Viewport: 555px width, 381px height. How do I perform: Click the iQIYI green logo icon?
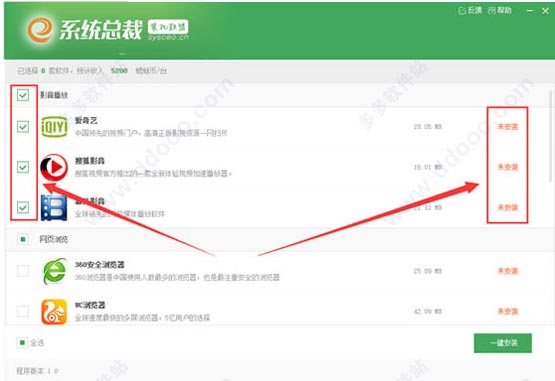54,126
